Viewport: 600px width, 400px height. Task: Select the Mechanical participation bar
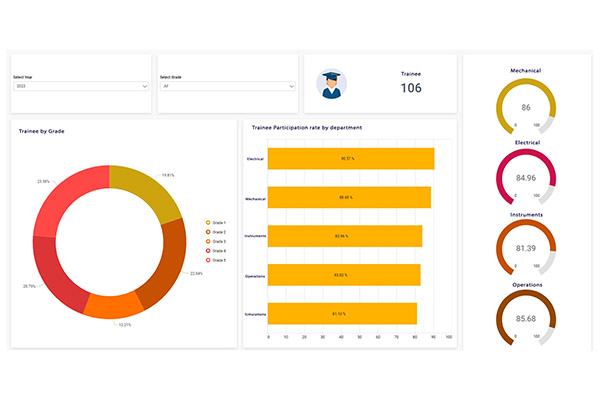point(348,197)
